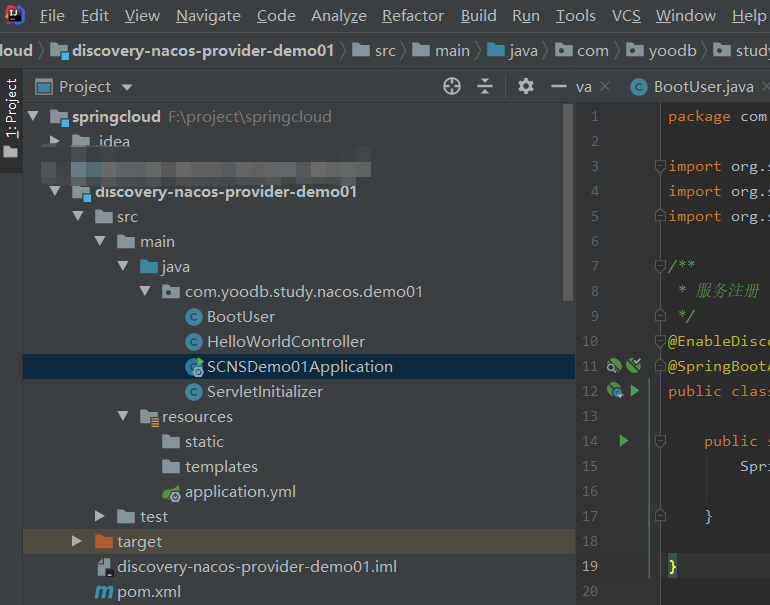Open Project panel settings gear
Image resolution: width=770 pixels, height=605 pixels.
coord(525,86)
